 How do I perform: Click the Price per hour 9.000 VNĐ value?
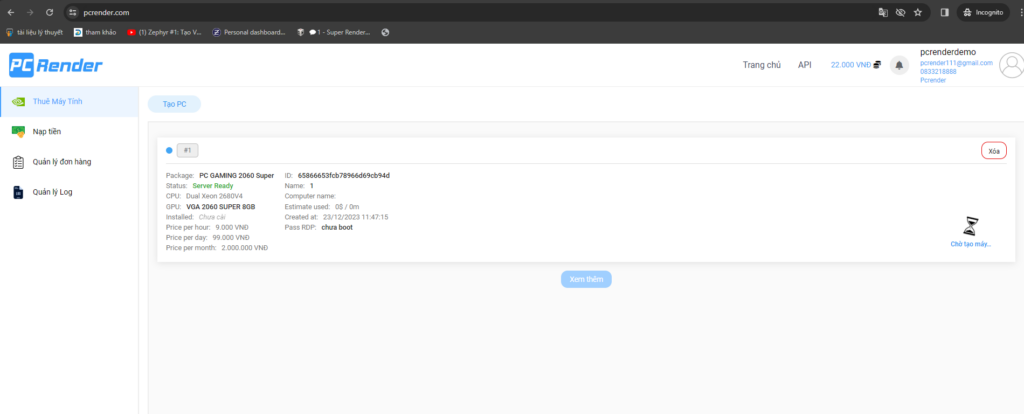232,227
